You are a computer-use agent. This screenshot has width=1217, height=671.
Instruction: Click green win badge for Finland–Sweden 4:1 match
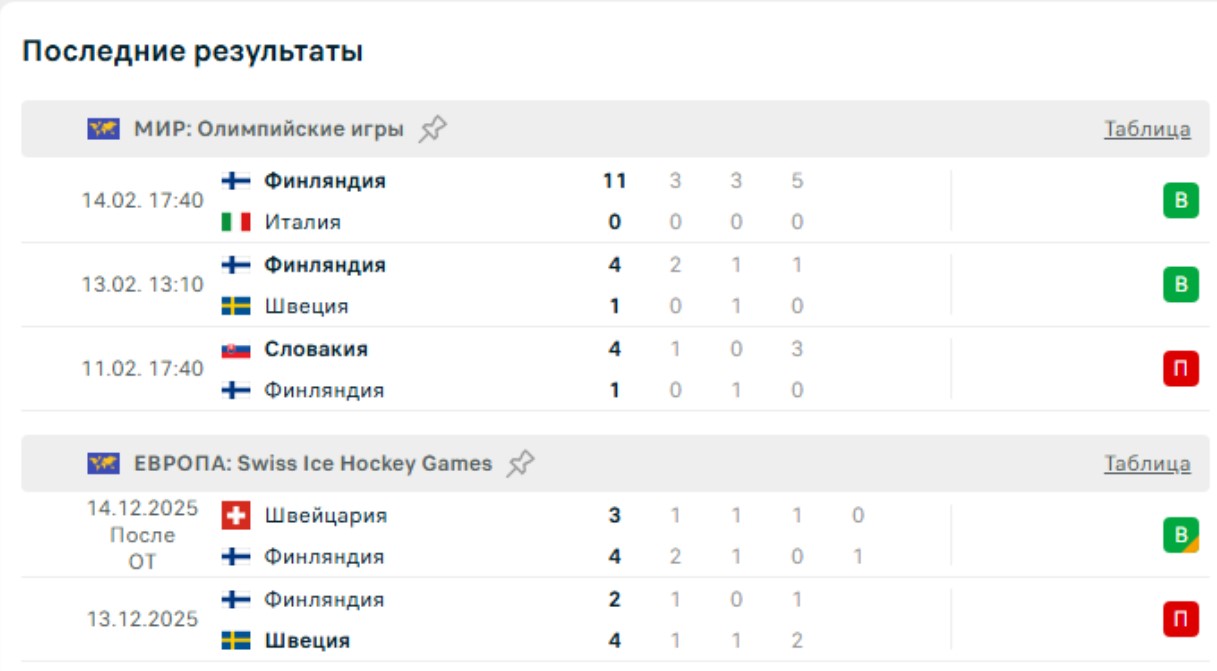tap(1180, 285)
